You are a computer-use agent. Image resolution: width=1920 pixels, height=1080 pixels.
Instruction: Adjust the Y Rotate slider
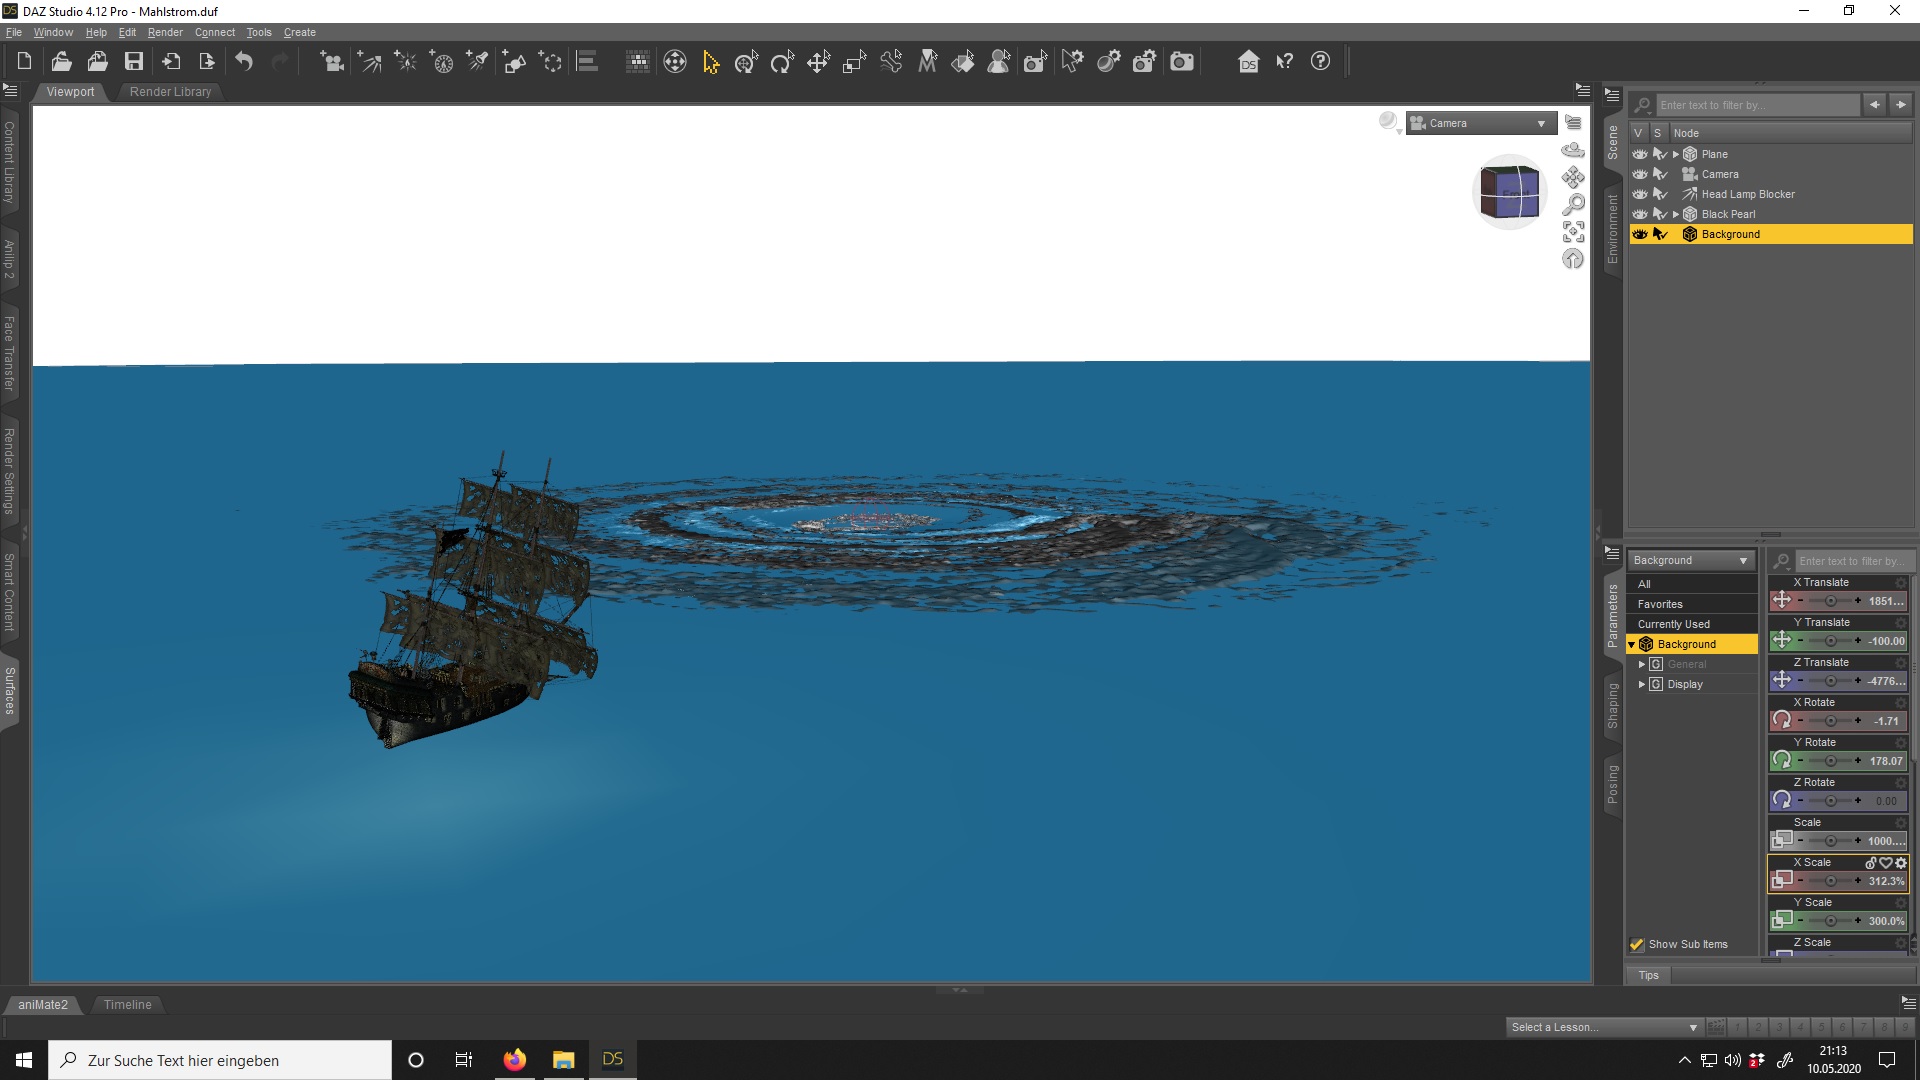(x=1830, y=761)
